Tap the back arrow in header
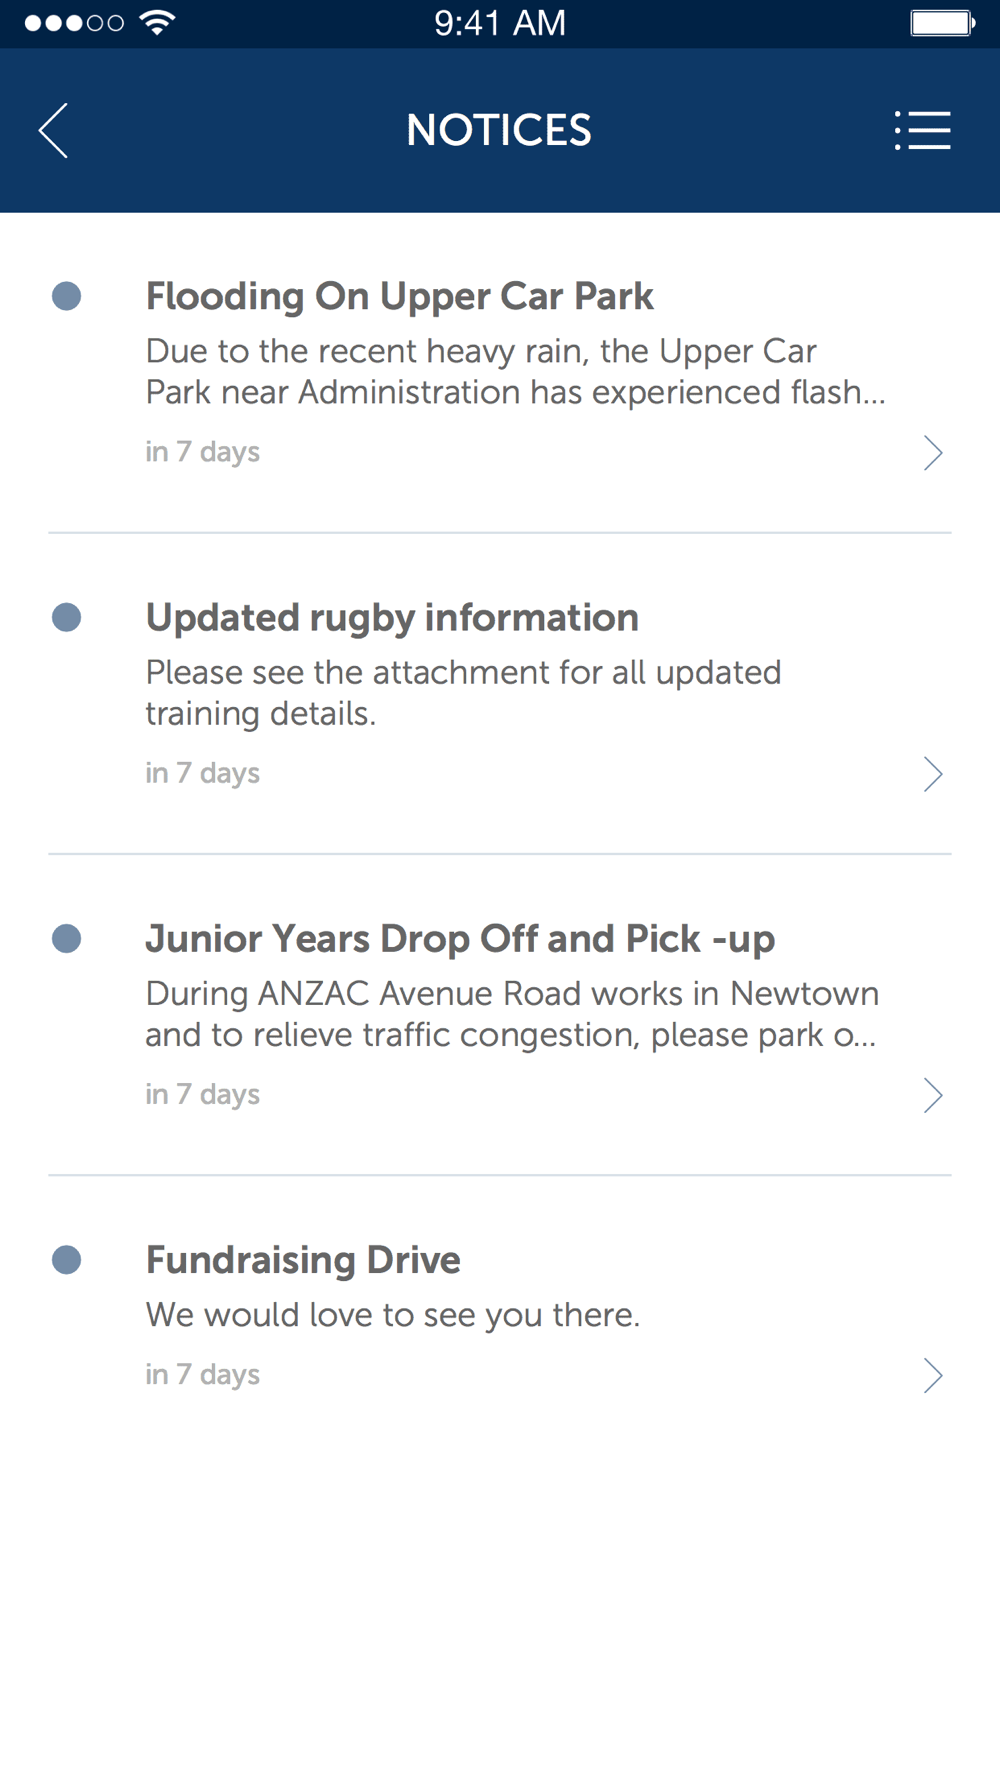 point(54,130)
